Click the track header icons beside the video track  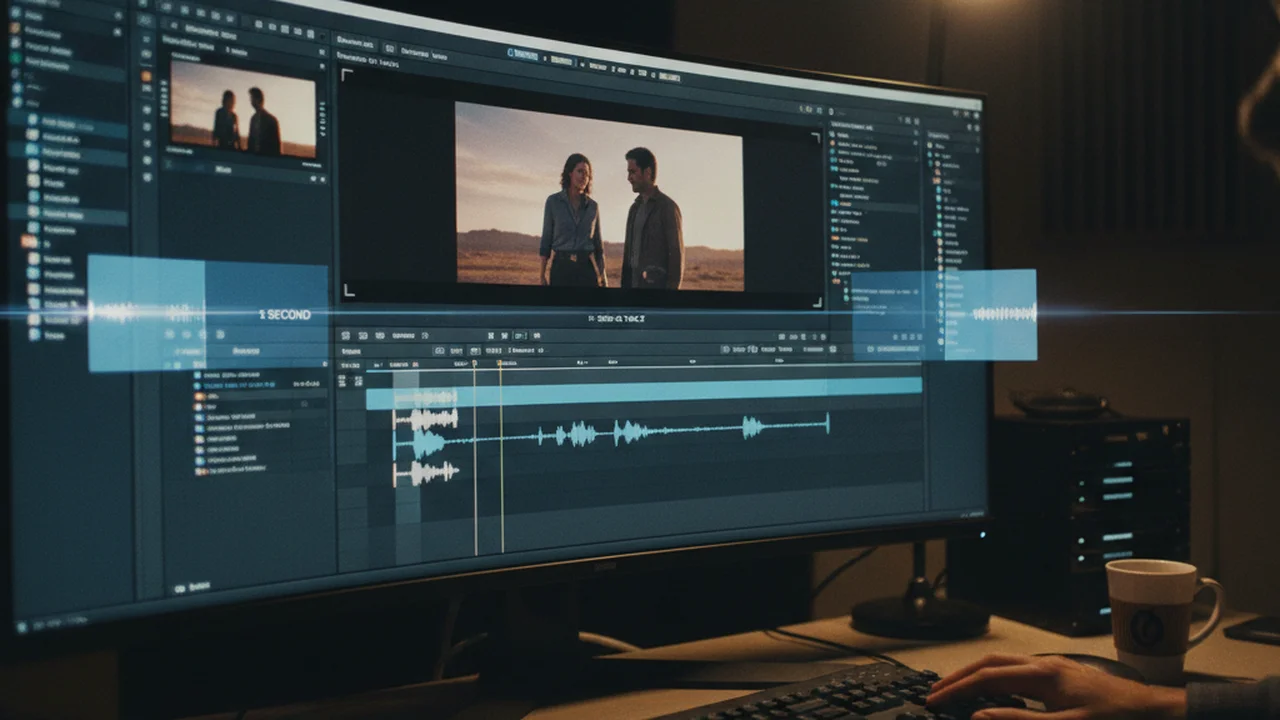[x=350, y=382]
